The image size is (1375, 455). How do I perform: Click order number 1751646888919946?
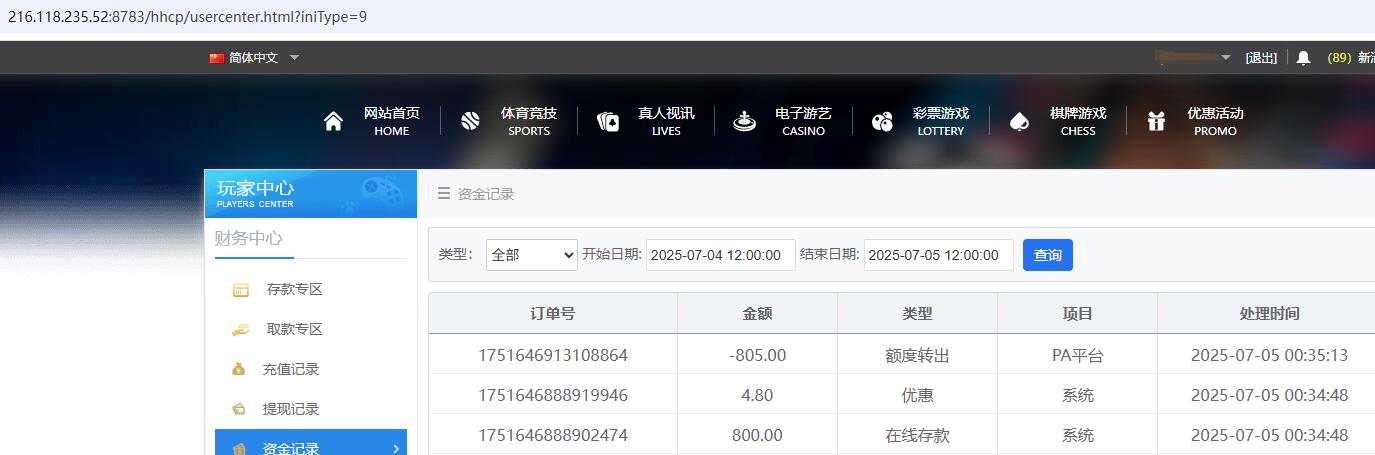click(x=553, y=395)
